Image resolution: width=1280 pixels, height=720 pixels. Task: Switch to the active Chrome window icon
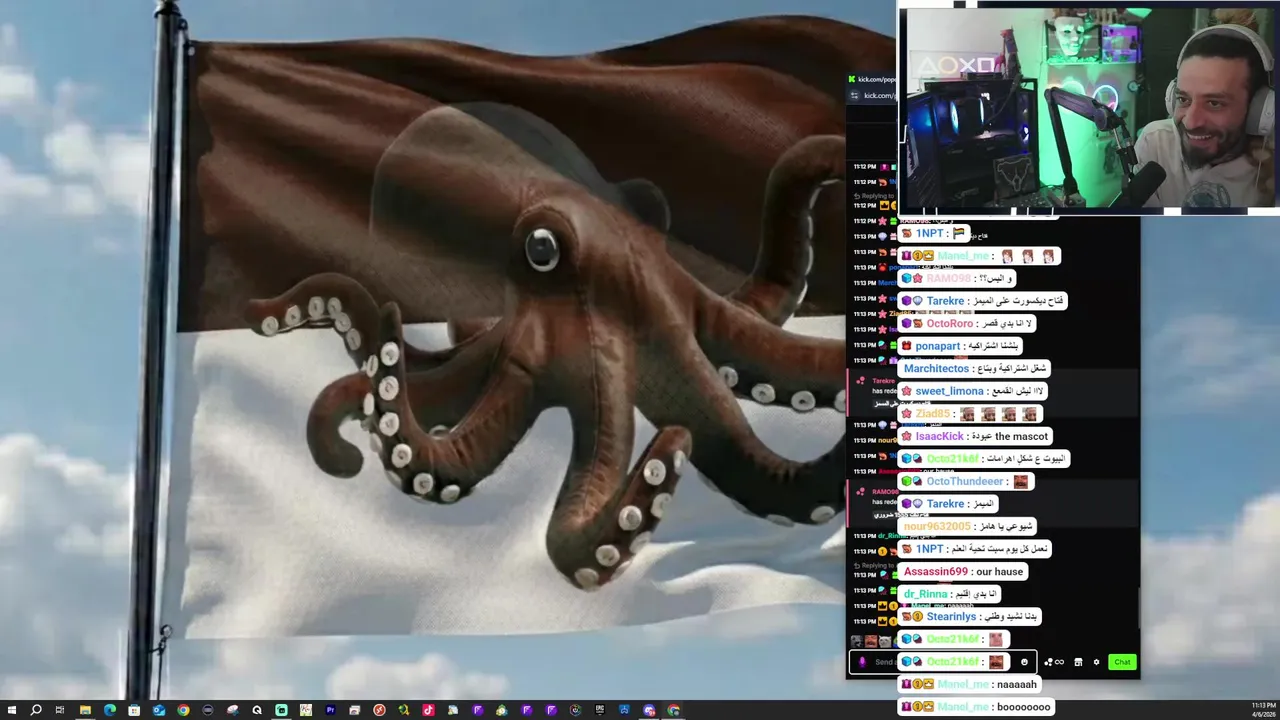click(673, 710)
